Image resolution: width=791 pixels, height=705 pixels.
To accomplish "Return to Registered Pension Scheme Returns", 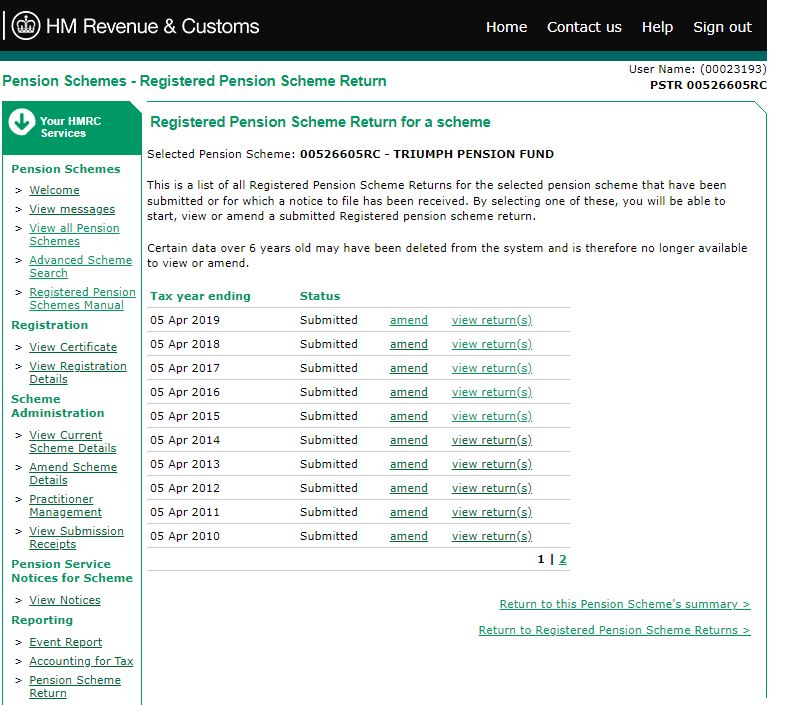I will (x=614, y=630).
